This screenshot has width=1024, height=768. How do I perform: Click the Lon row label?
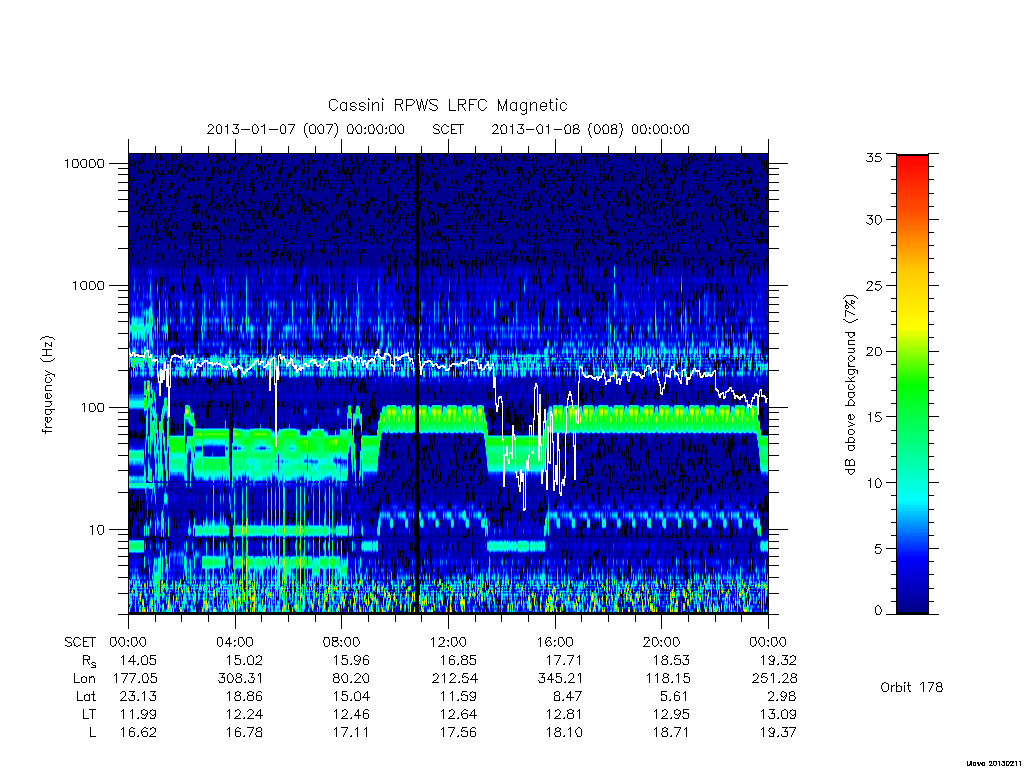coord(84,679)
